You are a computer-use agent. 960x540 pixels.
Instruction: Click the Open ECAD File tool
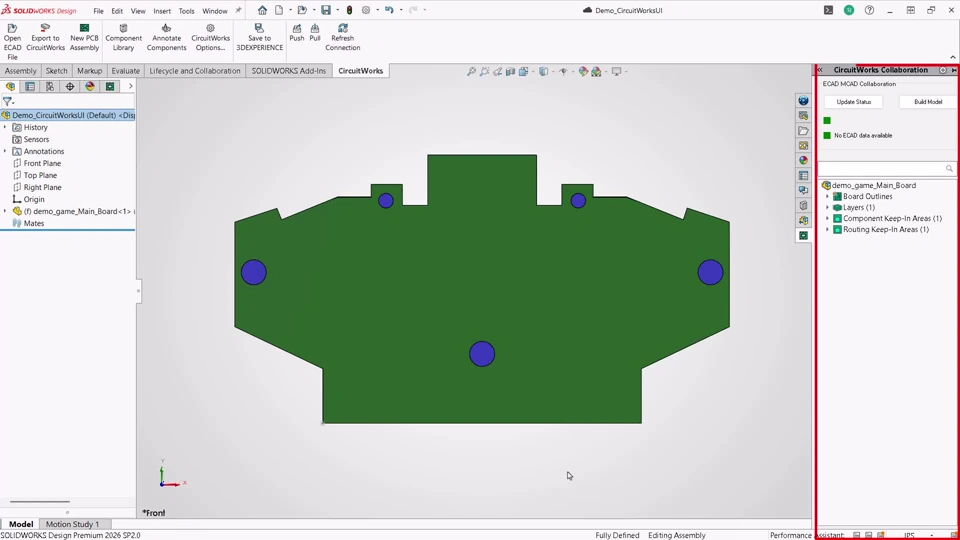coord(12,42)
